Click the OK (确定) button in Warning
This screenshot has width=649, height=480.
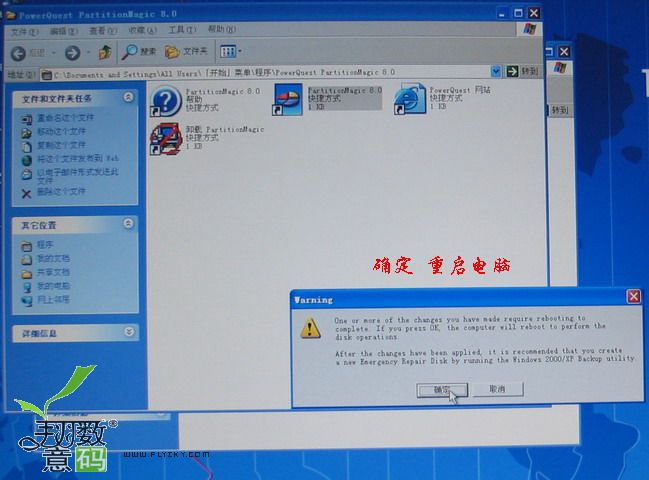pos(442,390)
